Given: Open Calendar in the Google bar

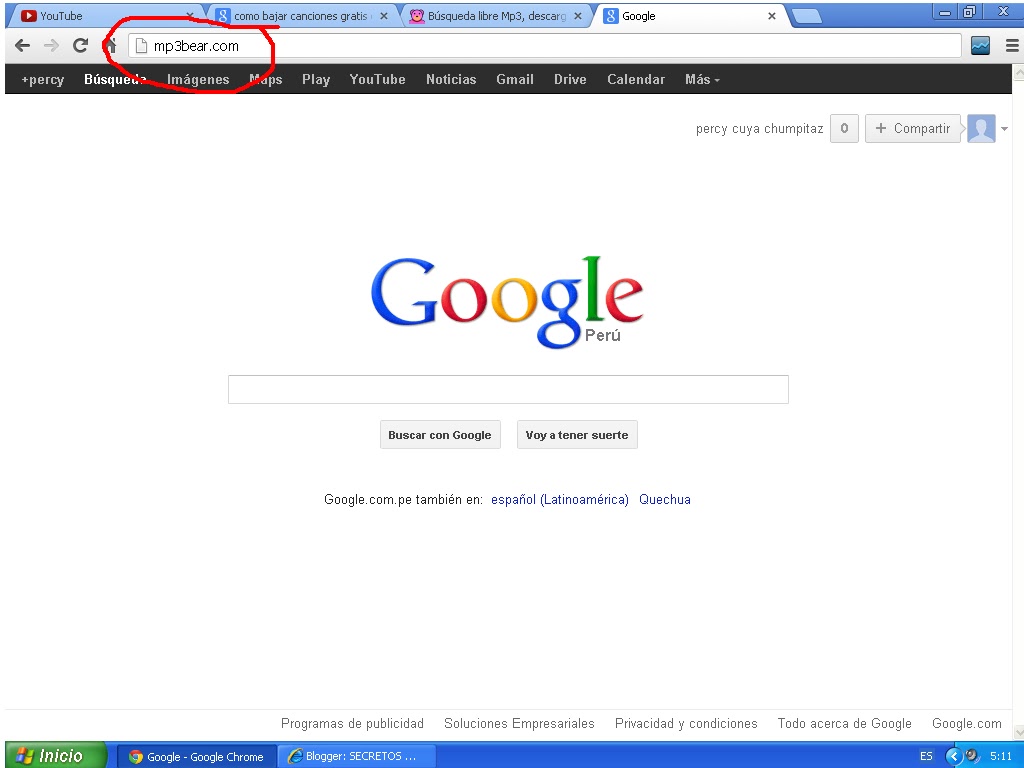Looking at the screenshot, I should click(636, 80).
